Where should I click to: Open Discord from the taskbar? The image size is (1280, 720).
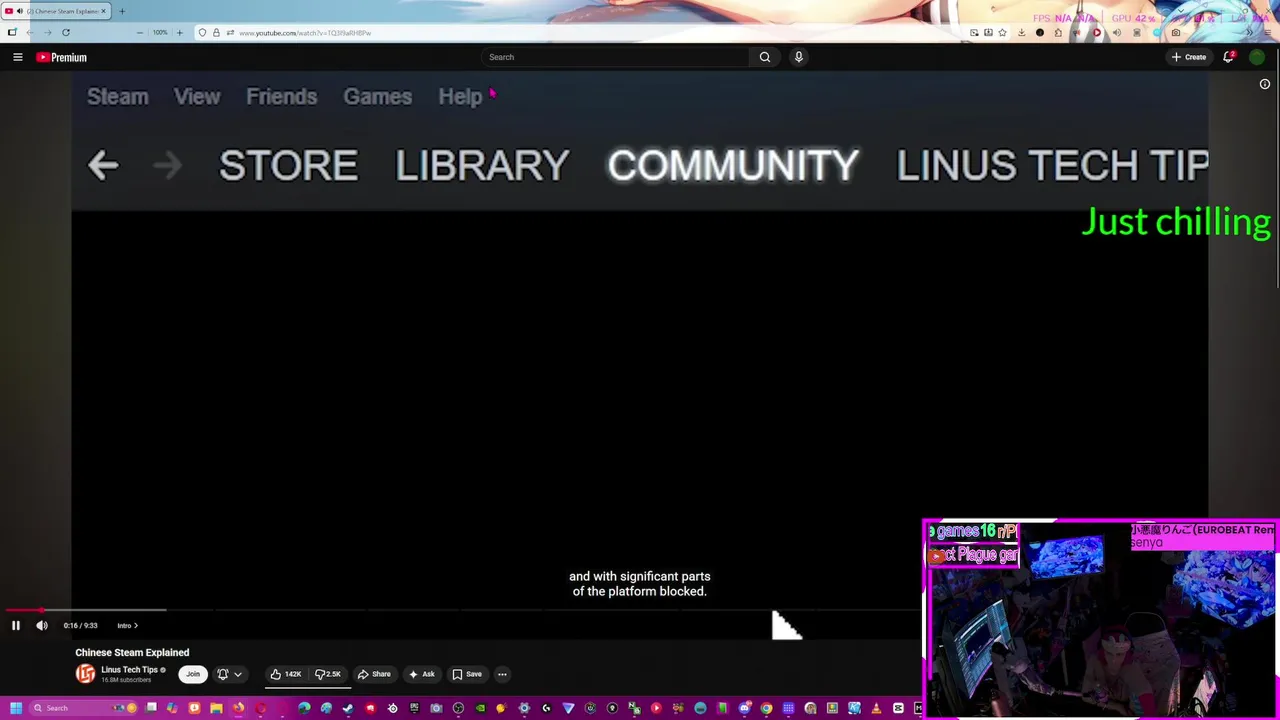pyautogui.click(x=744, y=708)
